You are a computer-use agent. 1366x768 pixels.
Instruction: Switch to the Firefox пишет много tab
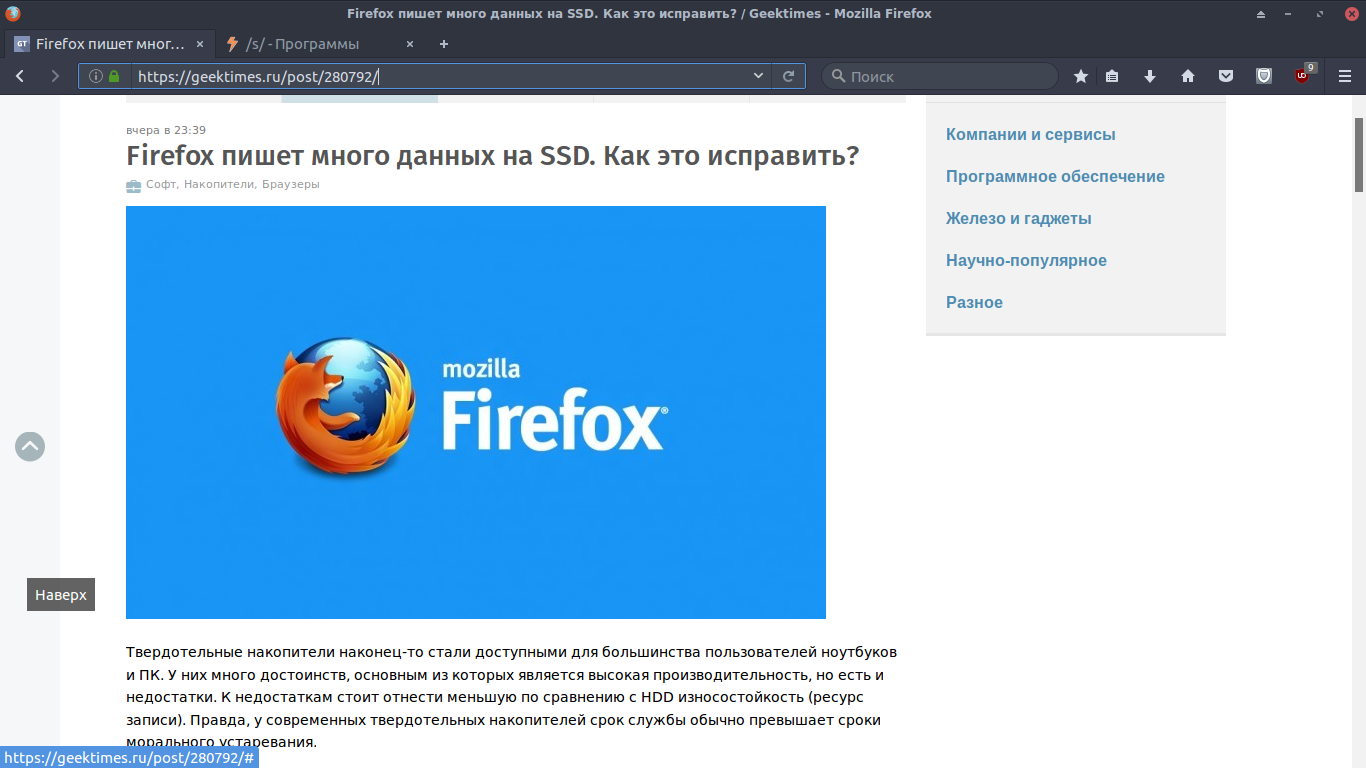click(111, 44)
